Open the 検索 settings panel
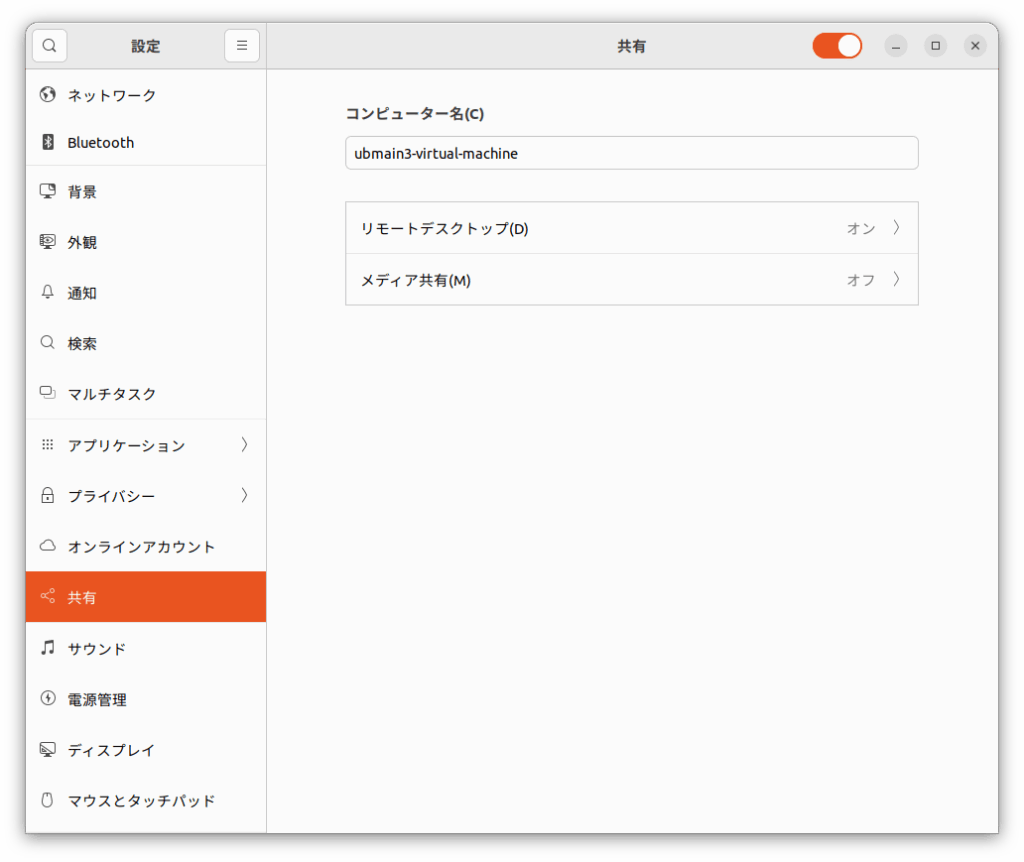 (146, 343)
